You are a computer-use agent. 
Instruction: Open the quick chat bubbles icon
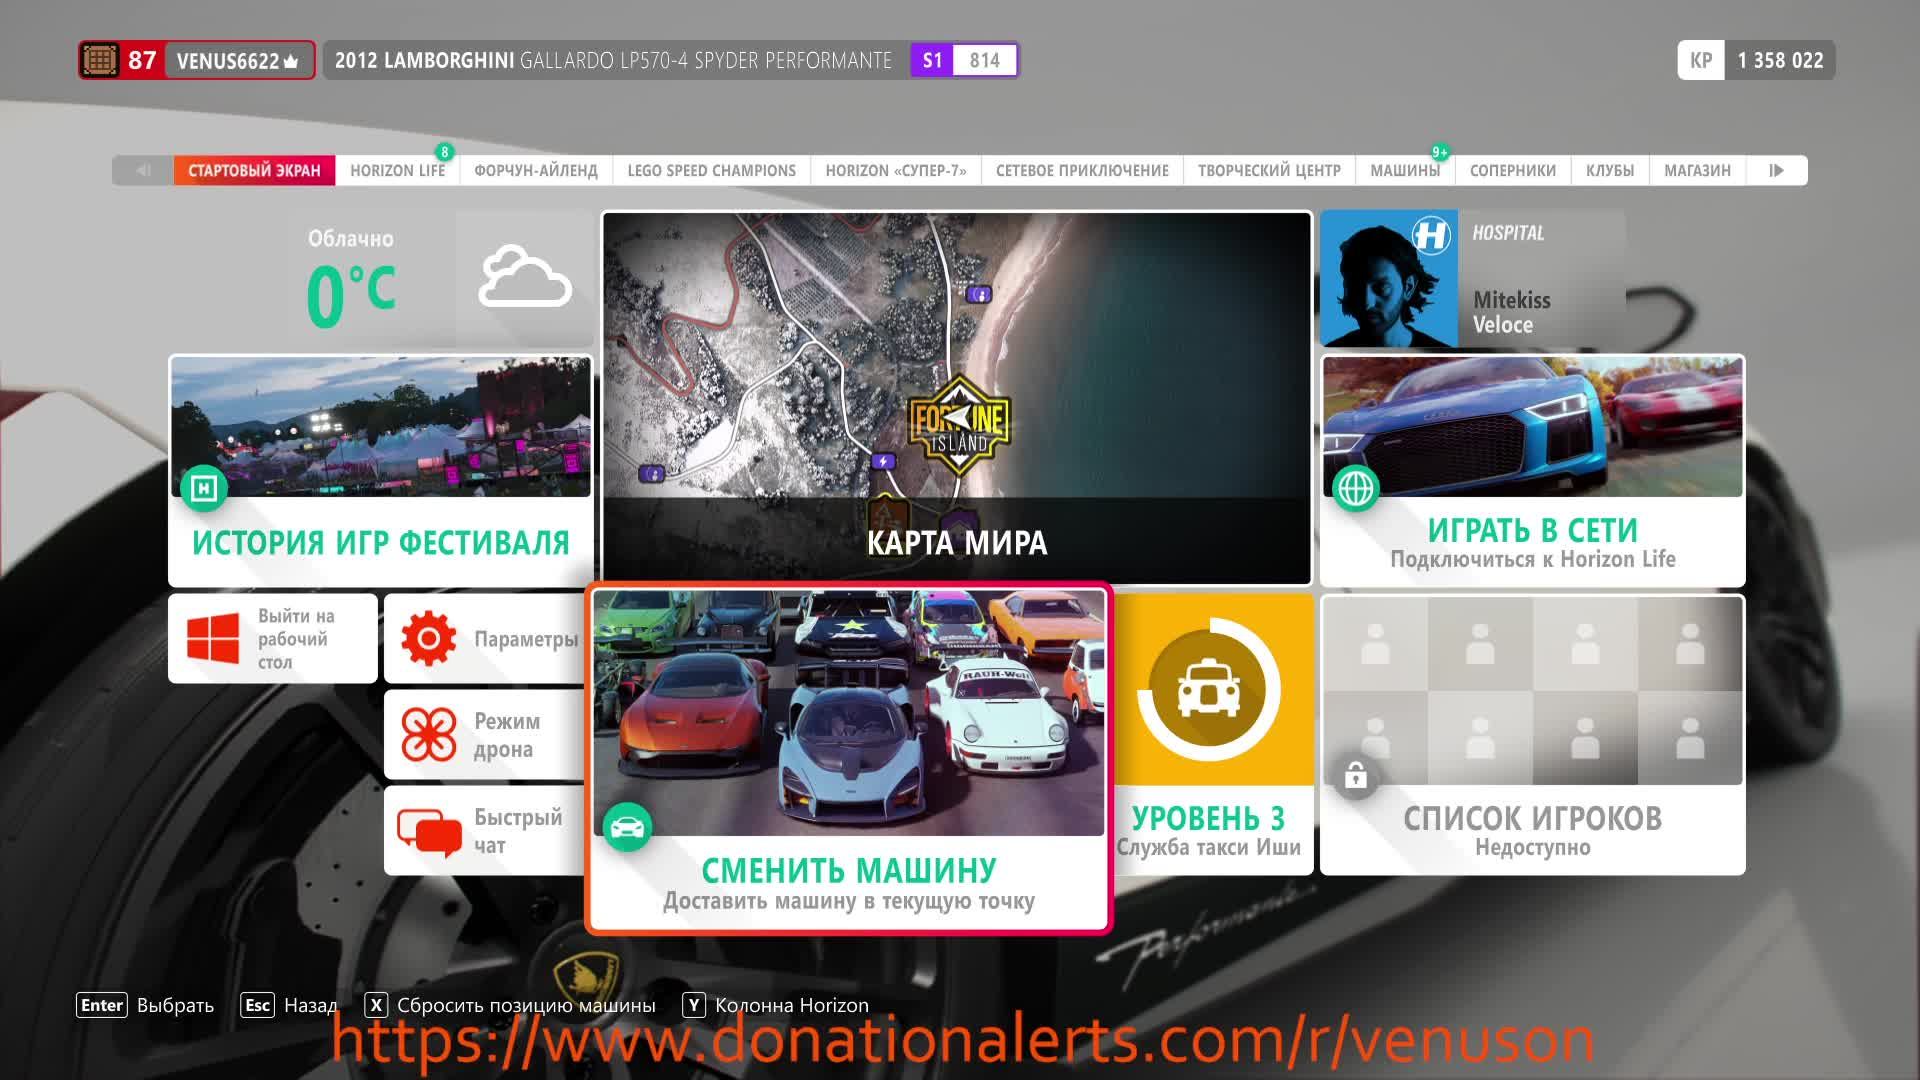[428, 831]
